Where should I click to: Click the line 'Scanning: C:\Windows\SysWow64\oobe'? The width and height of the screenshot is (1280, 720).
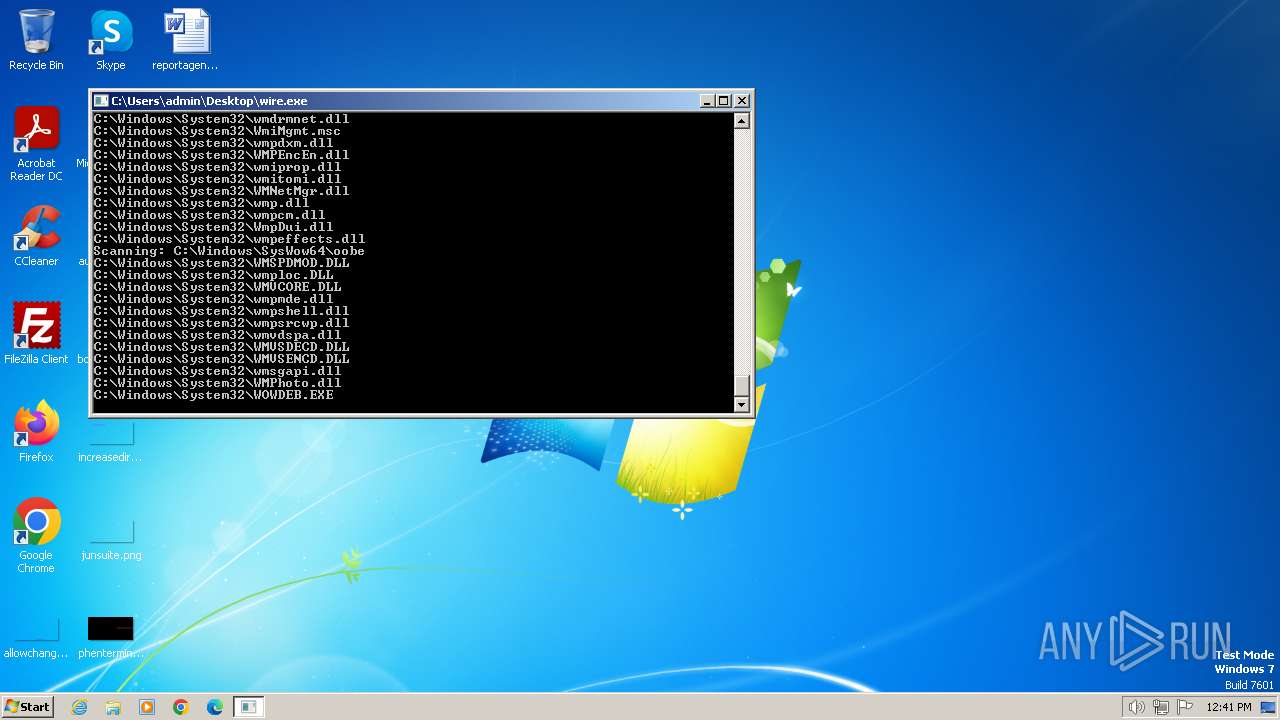pos(229,251)
